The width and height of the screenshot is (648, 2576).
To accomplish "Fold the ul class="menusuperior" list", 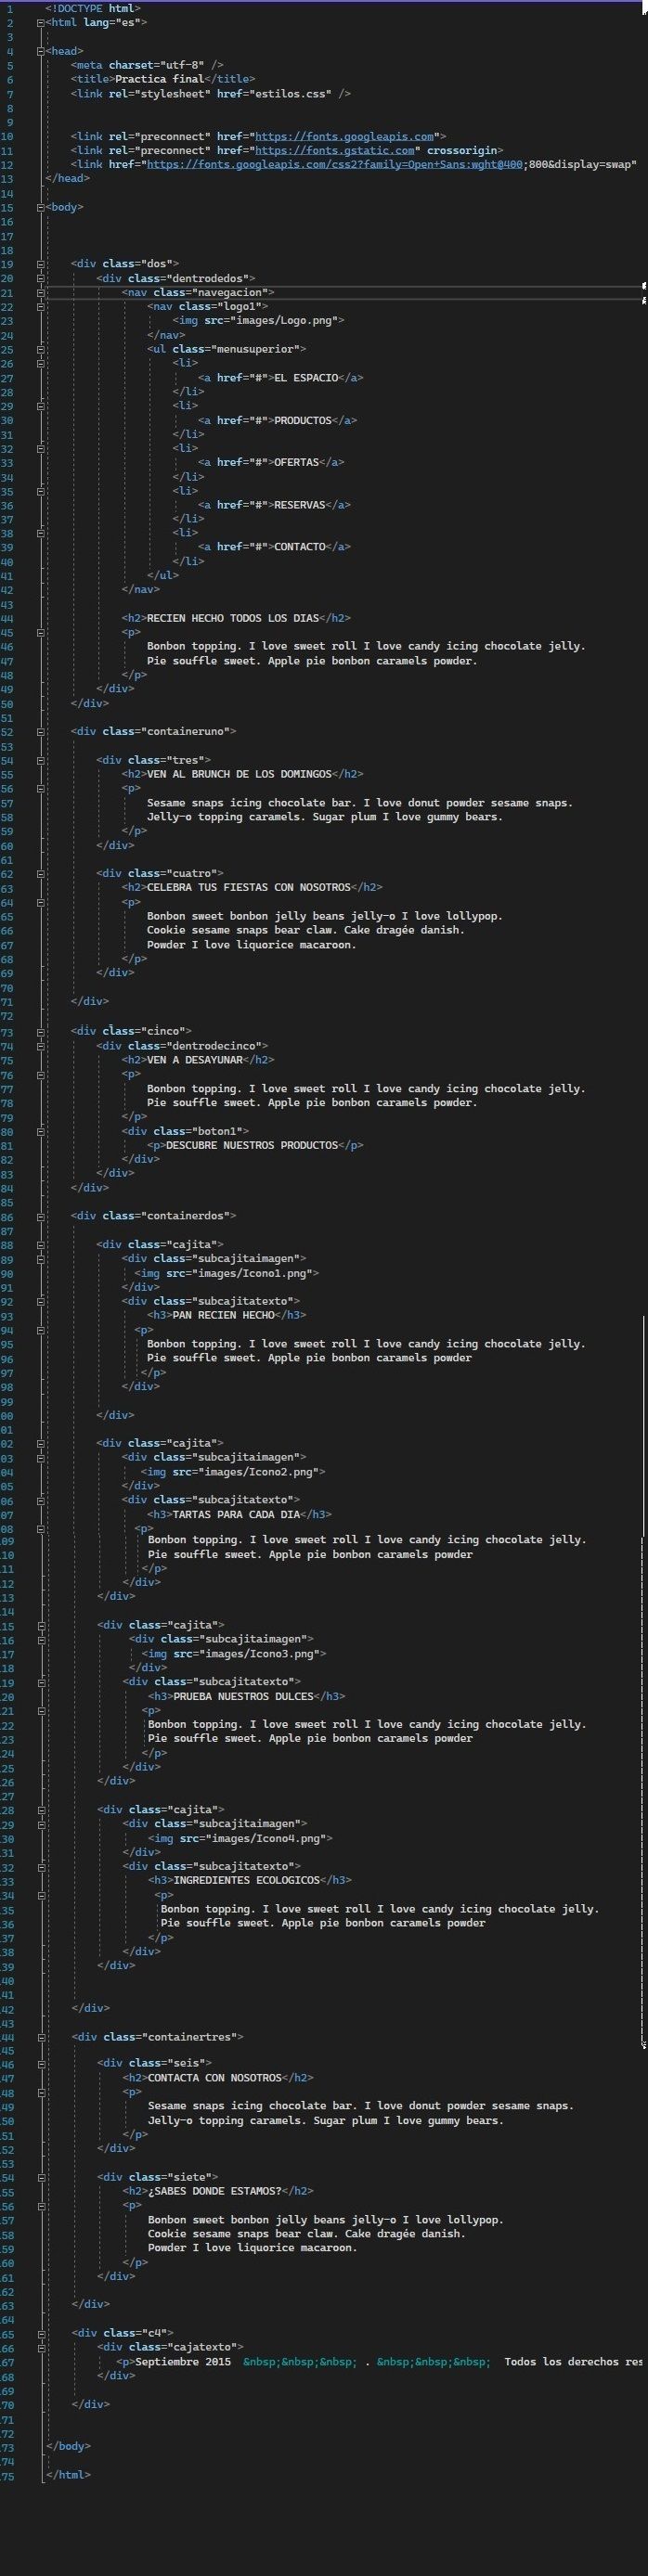I will (x=40, y=349).
